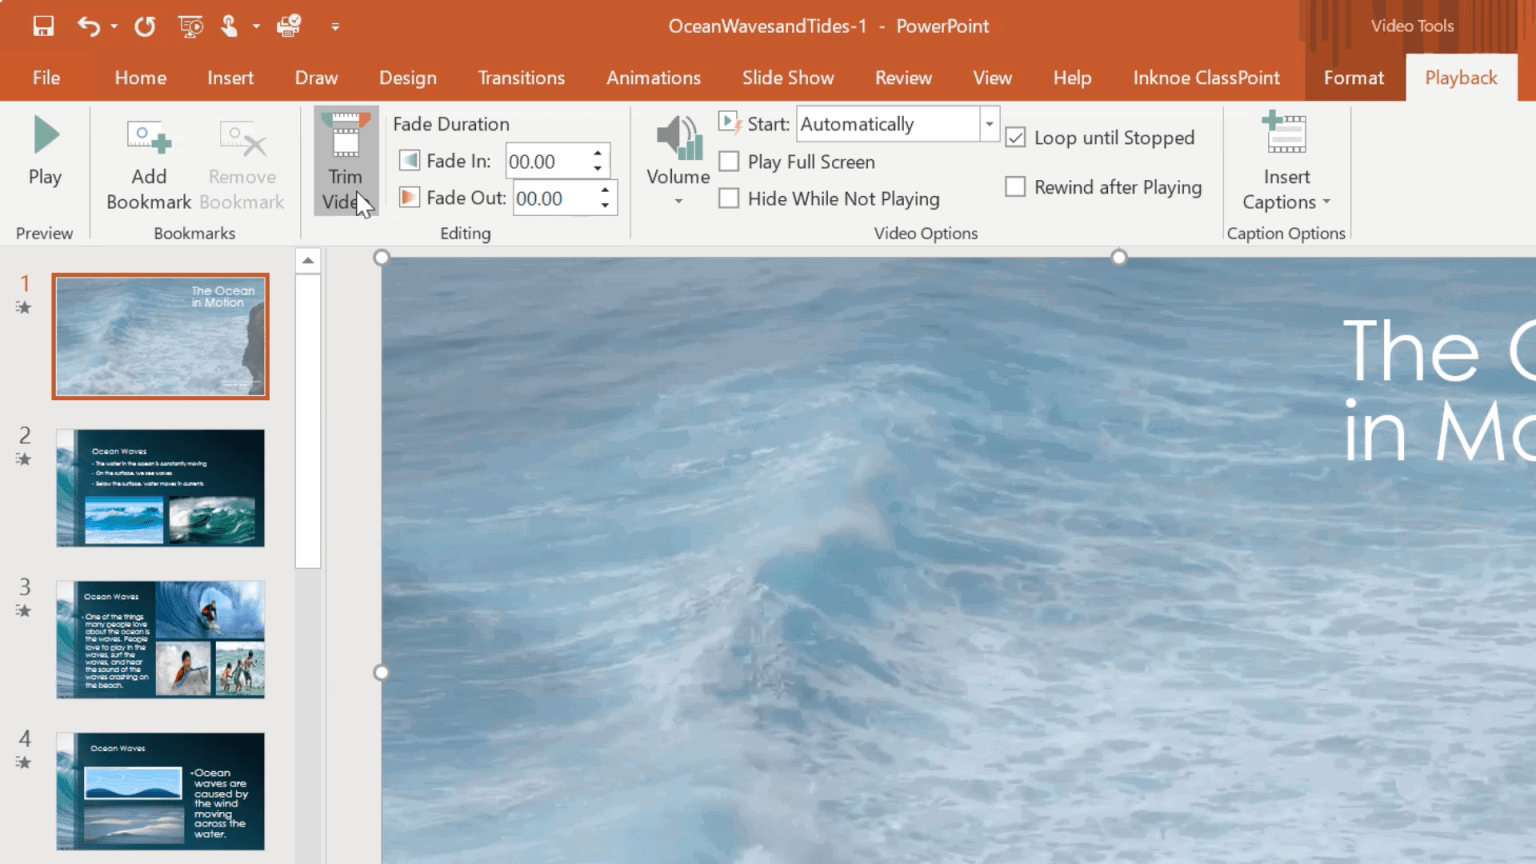Uncheck Loop until Stopped
Image resolution: width=1536 pixels, height=864 pixels.
point(1015,137)
